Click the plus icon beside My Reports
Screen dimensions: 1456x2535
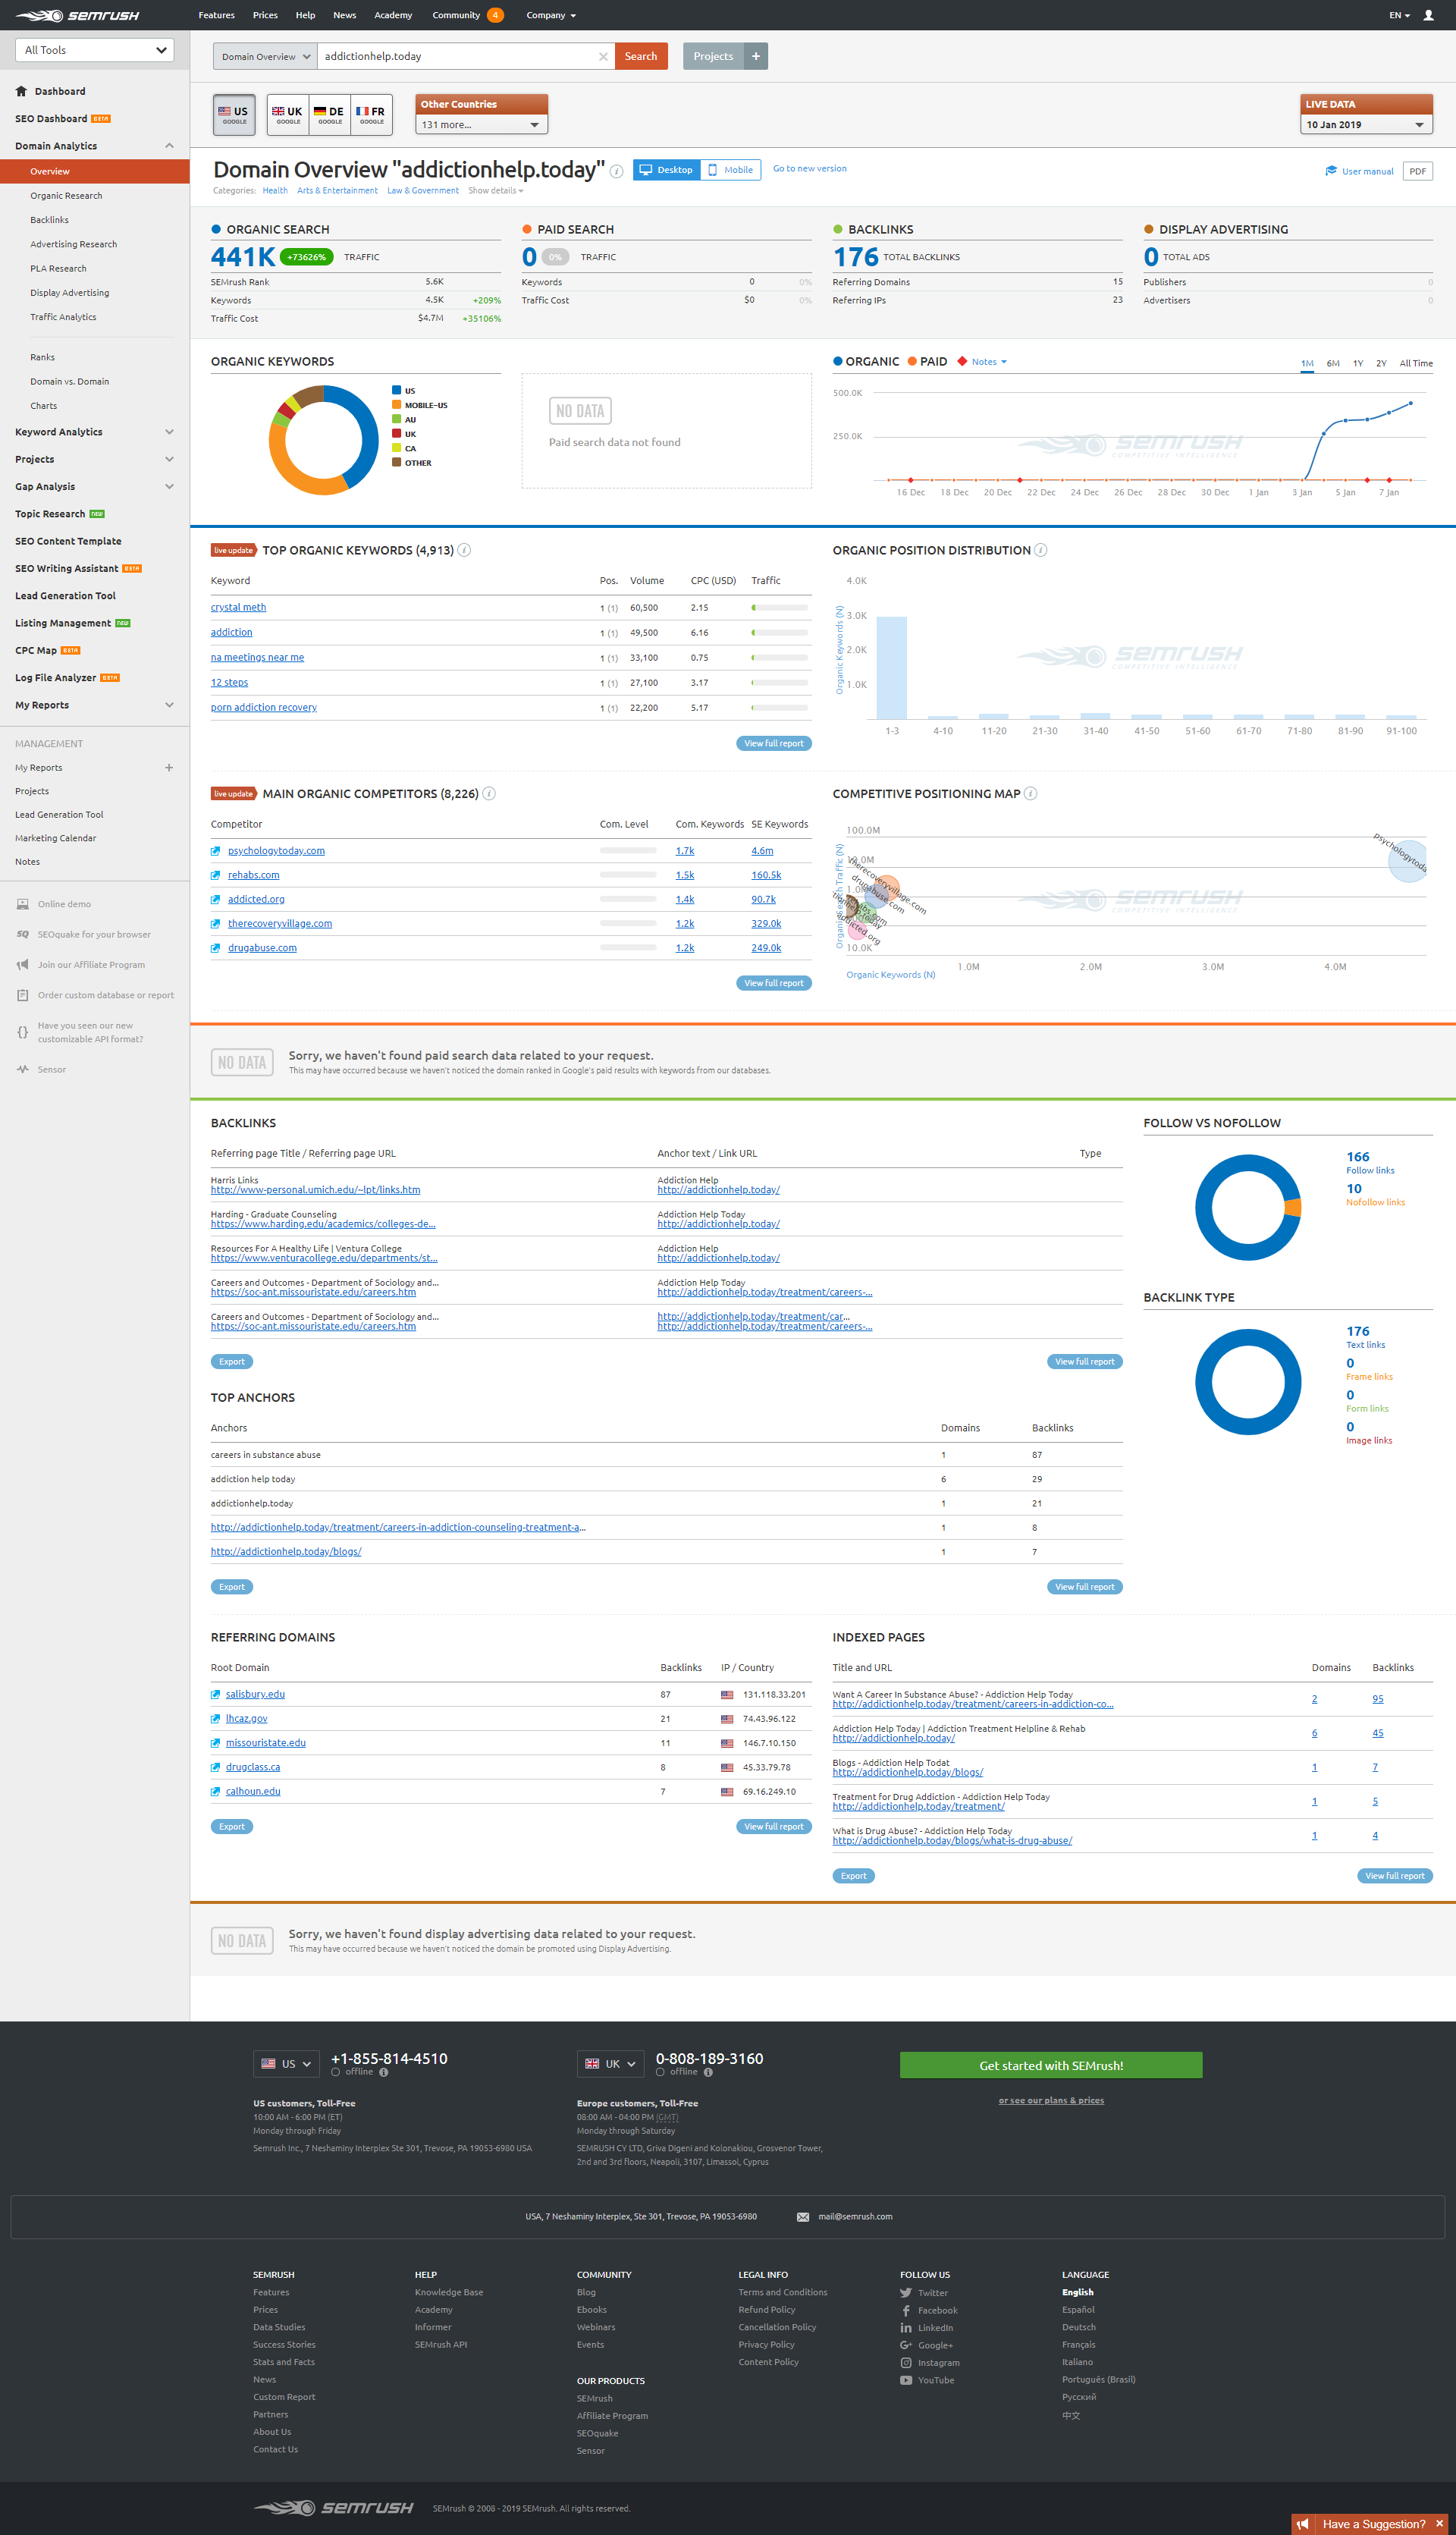(x=169, y=768)
